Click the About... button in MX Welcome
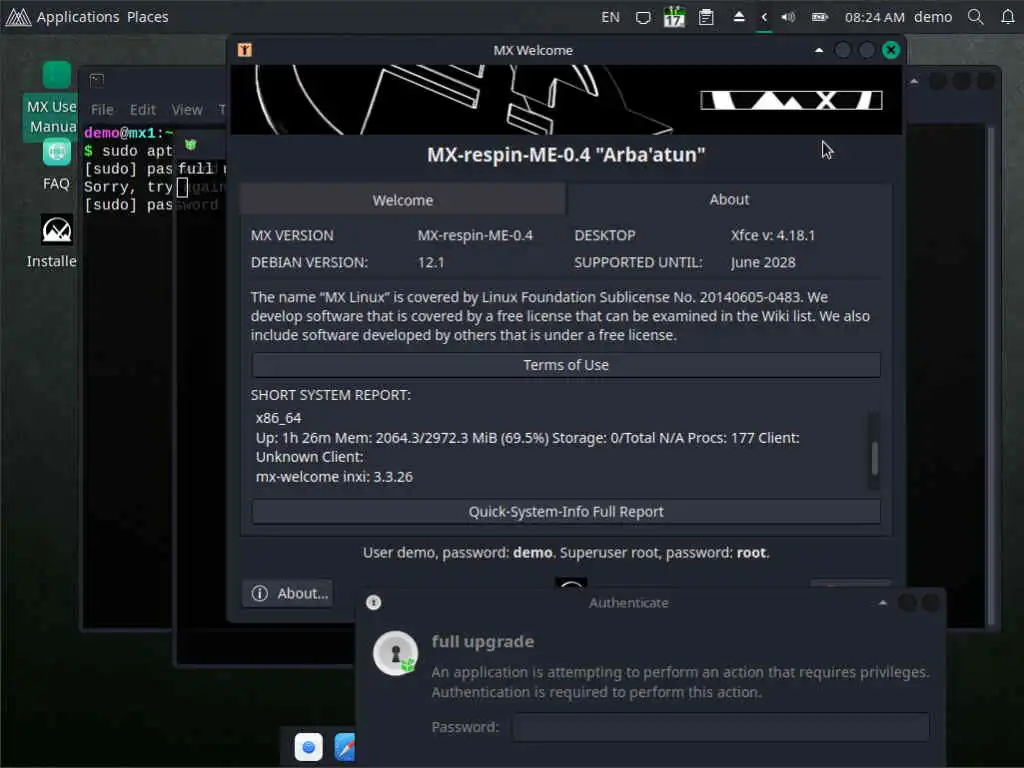 [289, 593]
